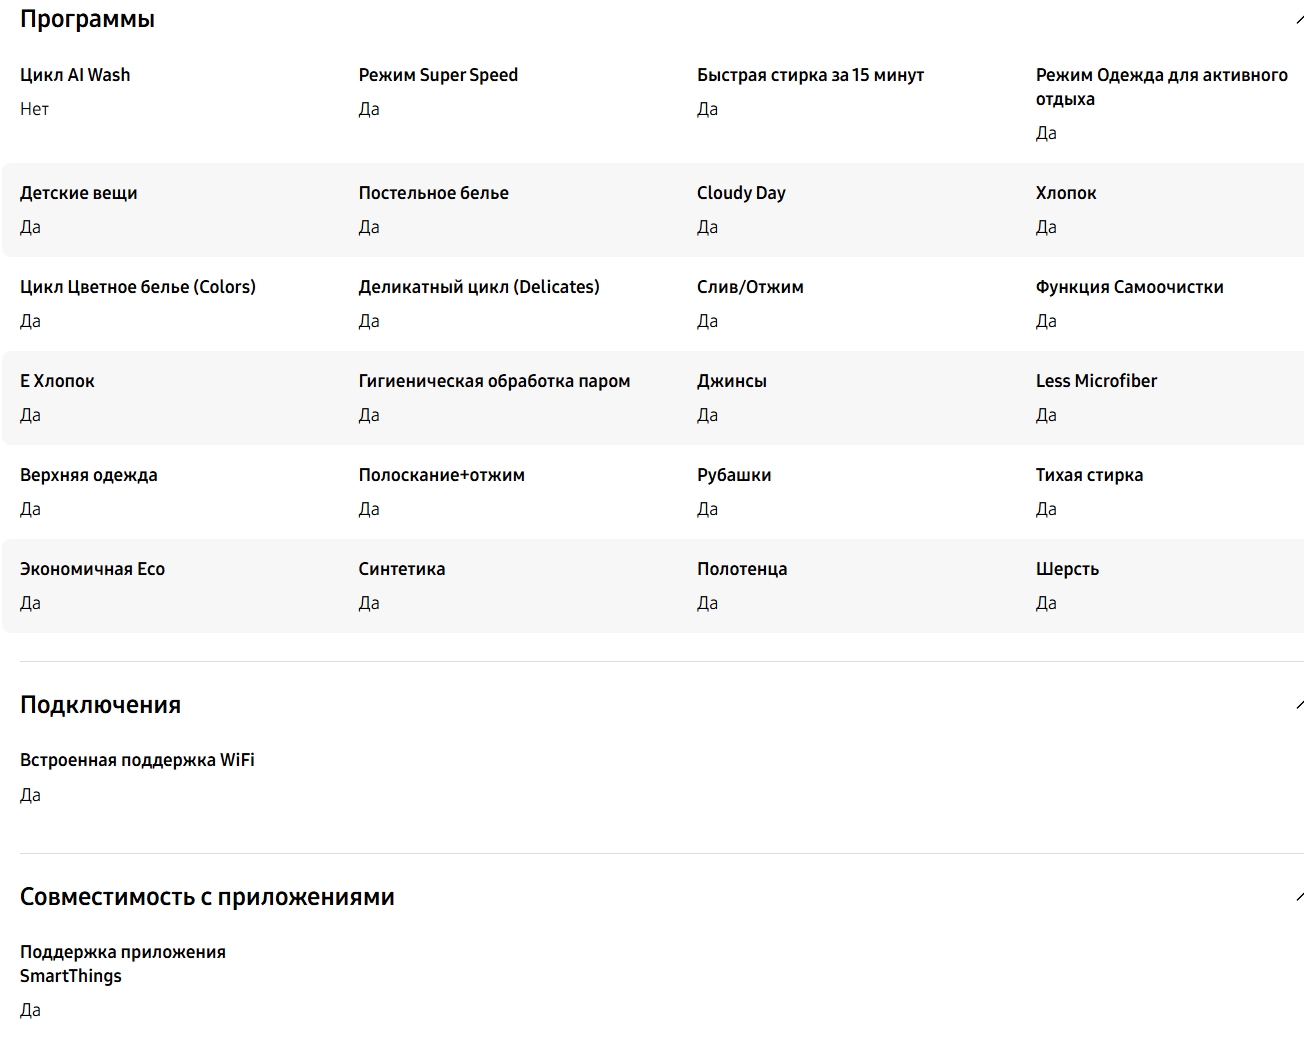Click the Поддержка приложения SmartThings label
1304x1042 pixels.
pyautogui.click(x=122, y=964)
